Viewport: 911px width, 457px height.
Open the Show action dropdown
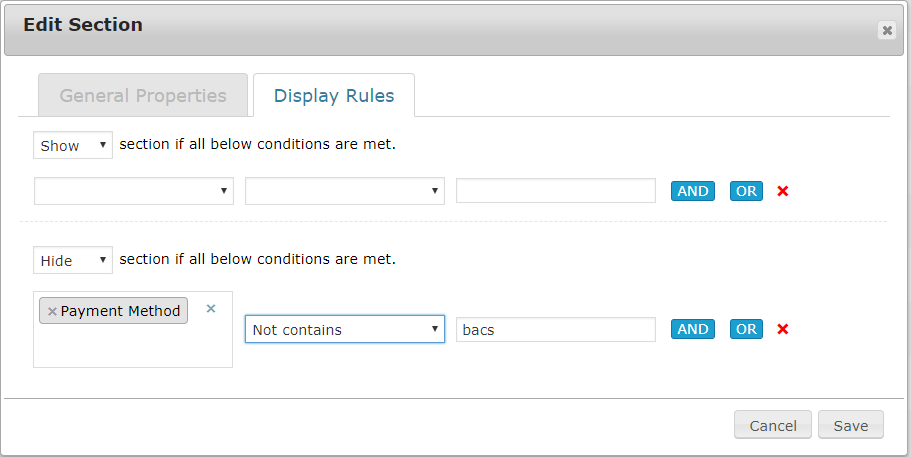coord(73,145)
